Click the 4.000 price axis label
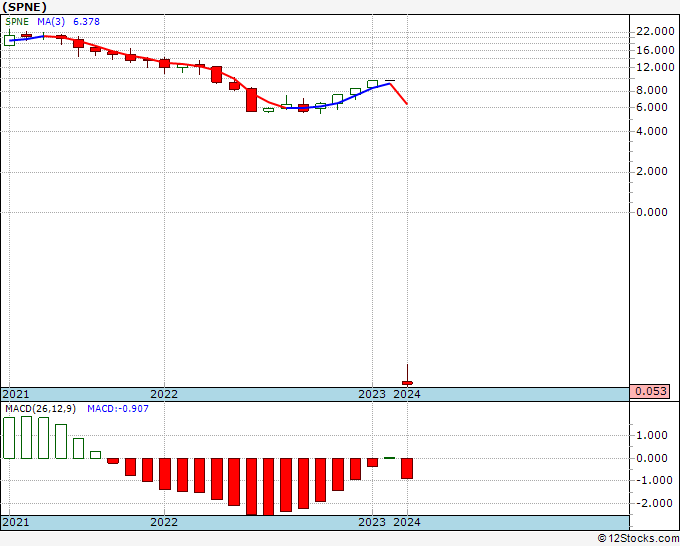Viewport: 680px width, 546px height. coord(651,131)
